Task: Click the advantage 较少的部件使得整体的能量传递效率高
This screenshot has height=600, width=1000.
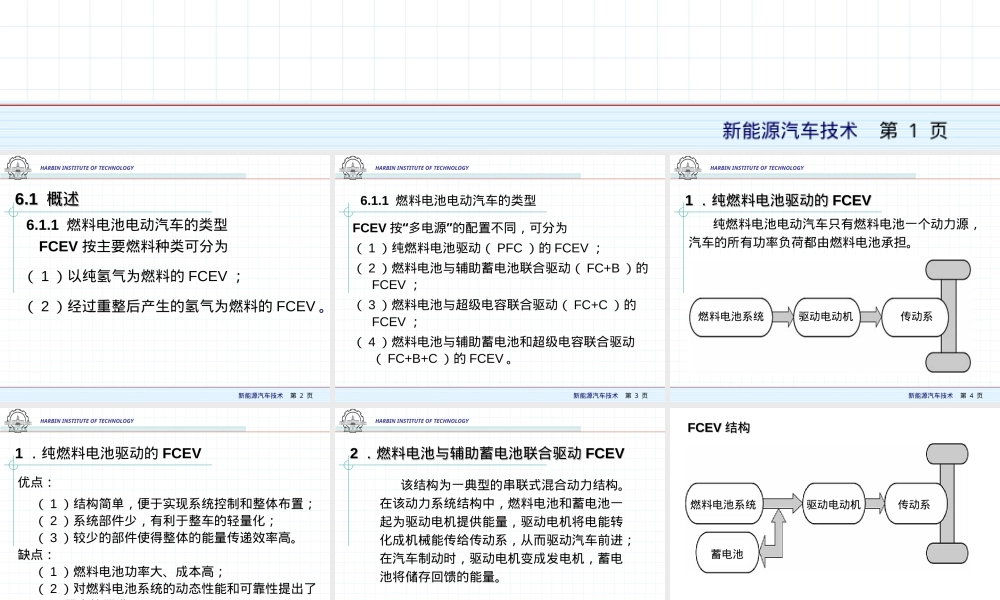Action: pos(168,538)
